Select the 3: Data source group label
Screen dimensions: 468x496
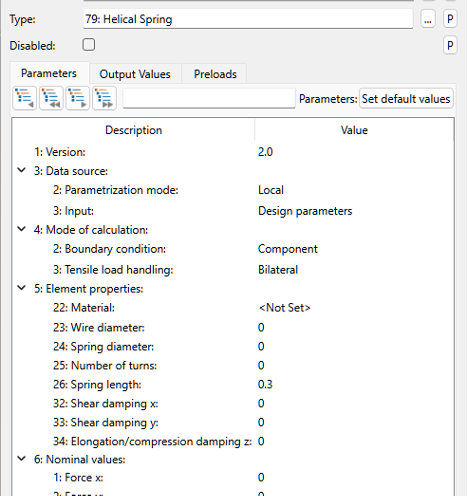[71, 171]
